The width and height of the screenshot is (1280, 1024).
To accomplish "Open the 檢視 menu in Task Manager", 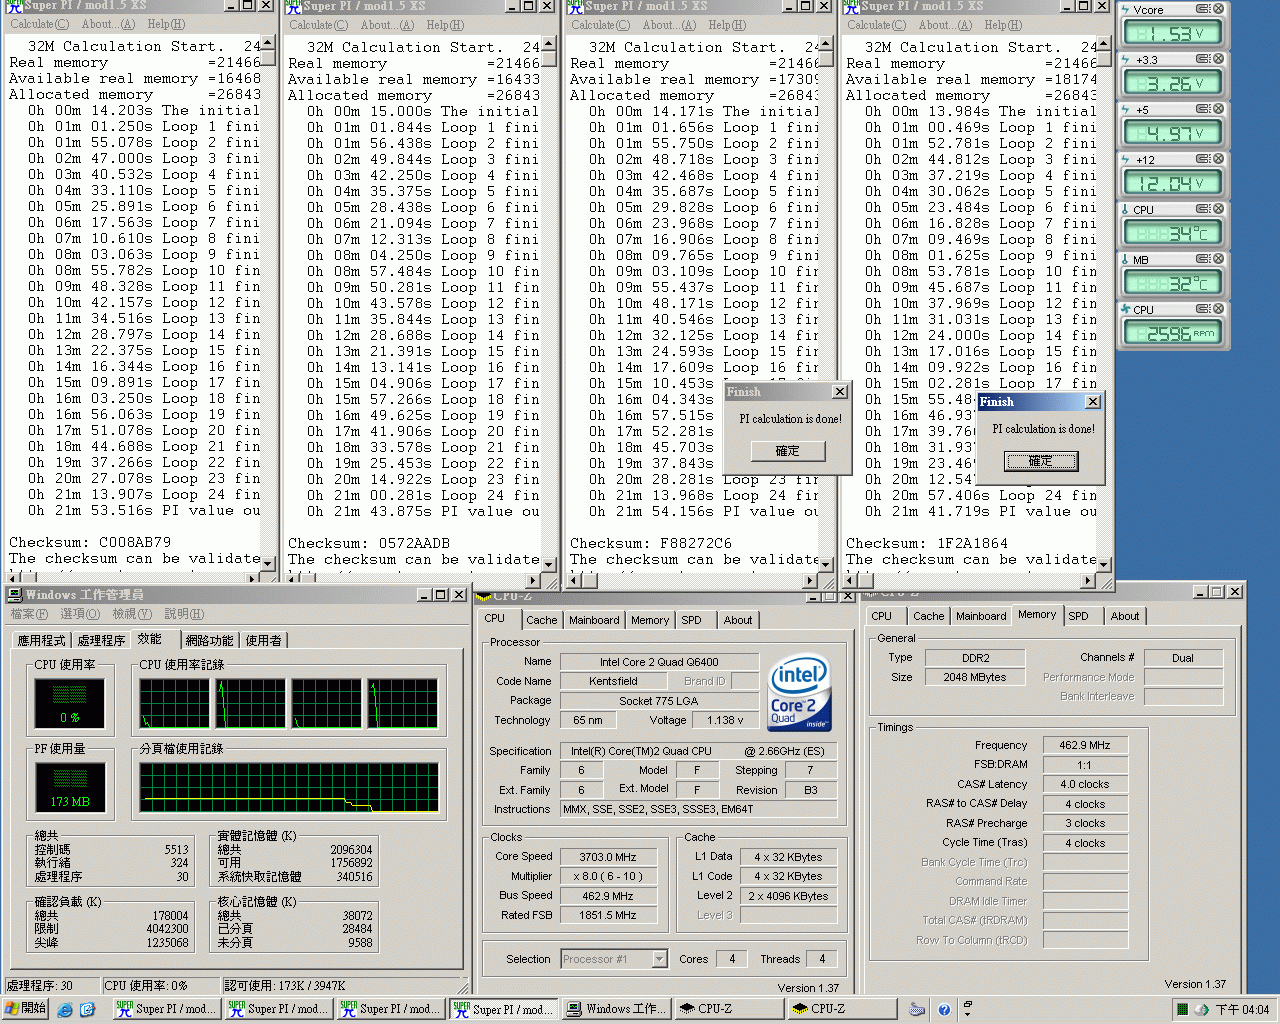I will click(x=131, y=614).
